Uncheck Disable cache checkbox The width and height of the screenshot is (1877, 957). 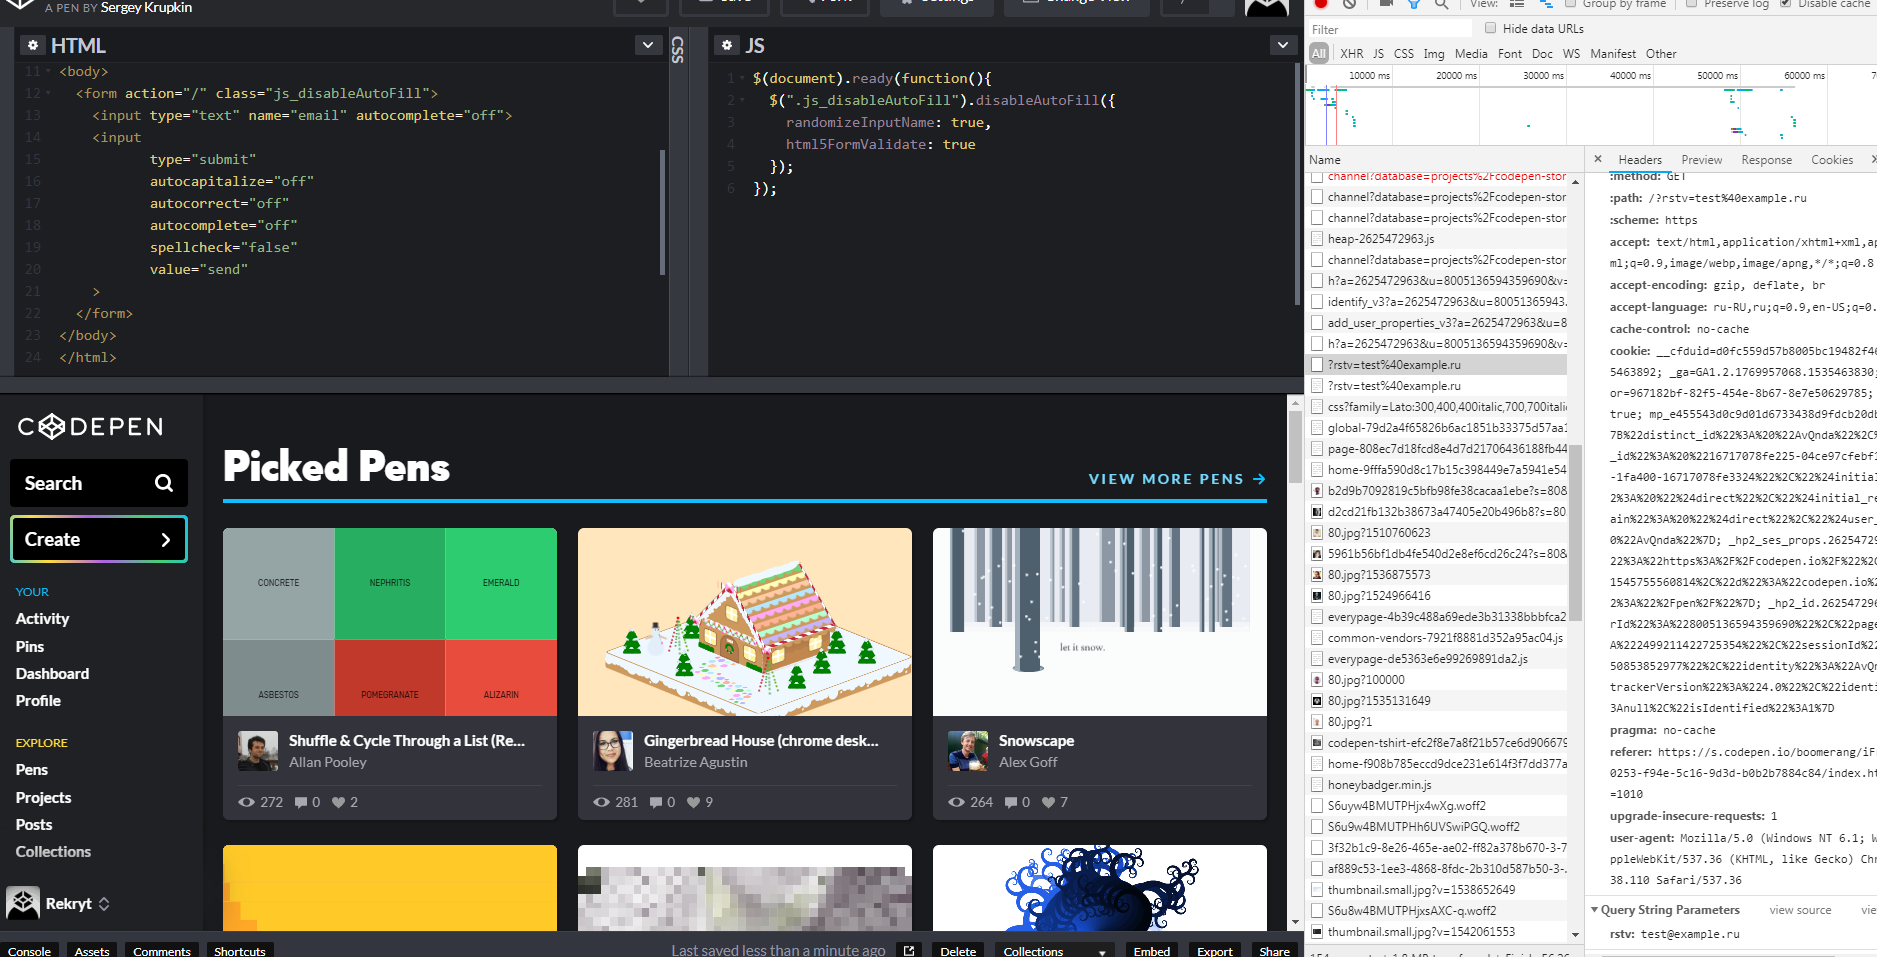pyautogui.click(x=1785, y=3)
